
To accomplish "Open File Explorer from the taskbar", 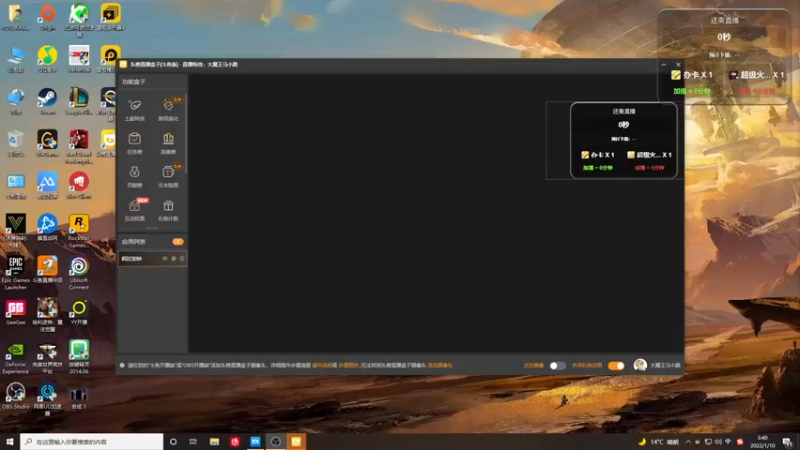I will [x=214, y=442].
